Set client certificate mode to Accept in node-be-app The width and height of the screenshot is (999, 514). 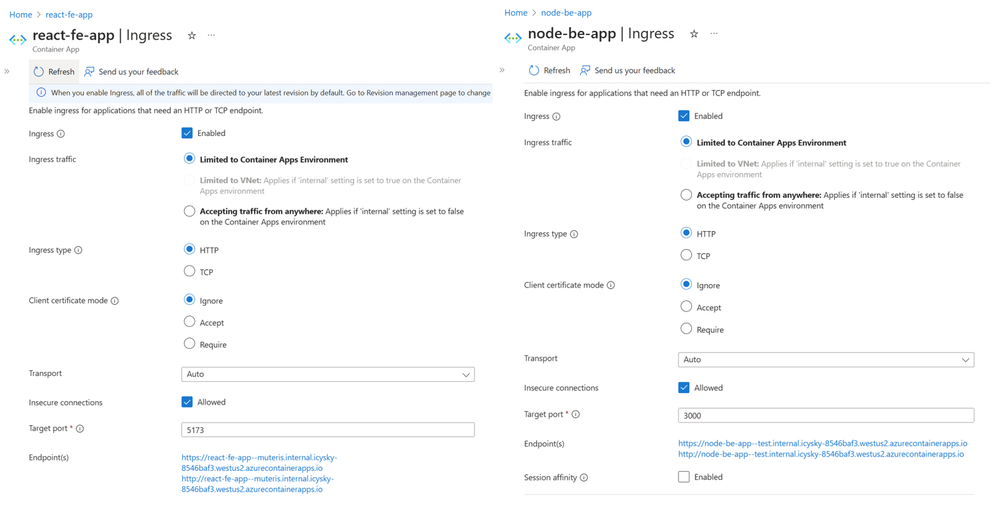686,306
